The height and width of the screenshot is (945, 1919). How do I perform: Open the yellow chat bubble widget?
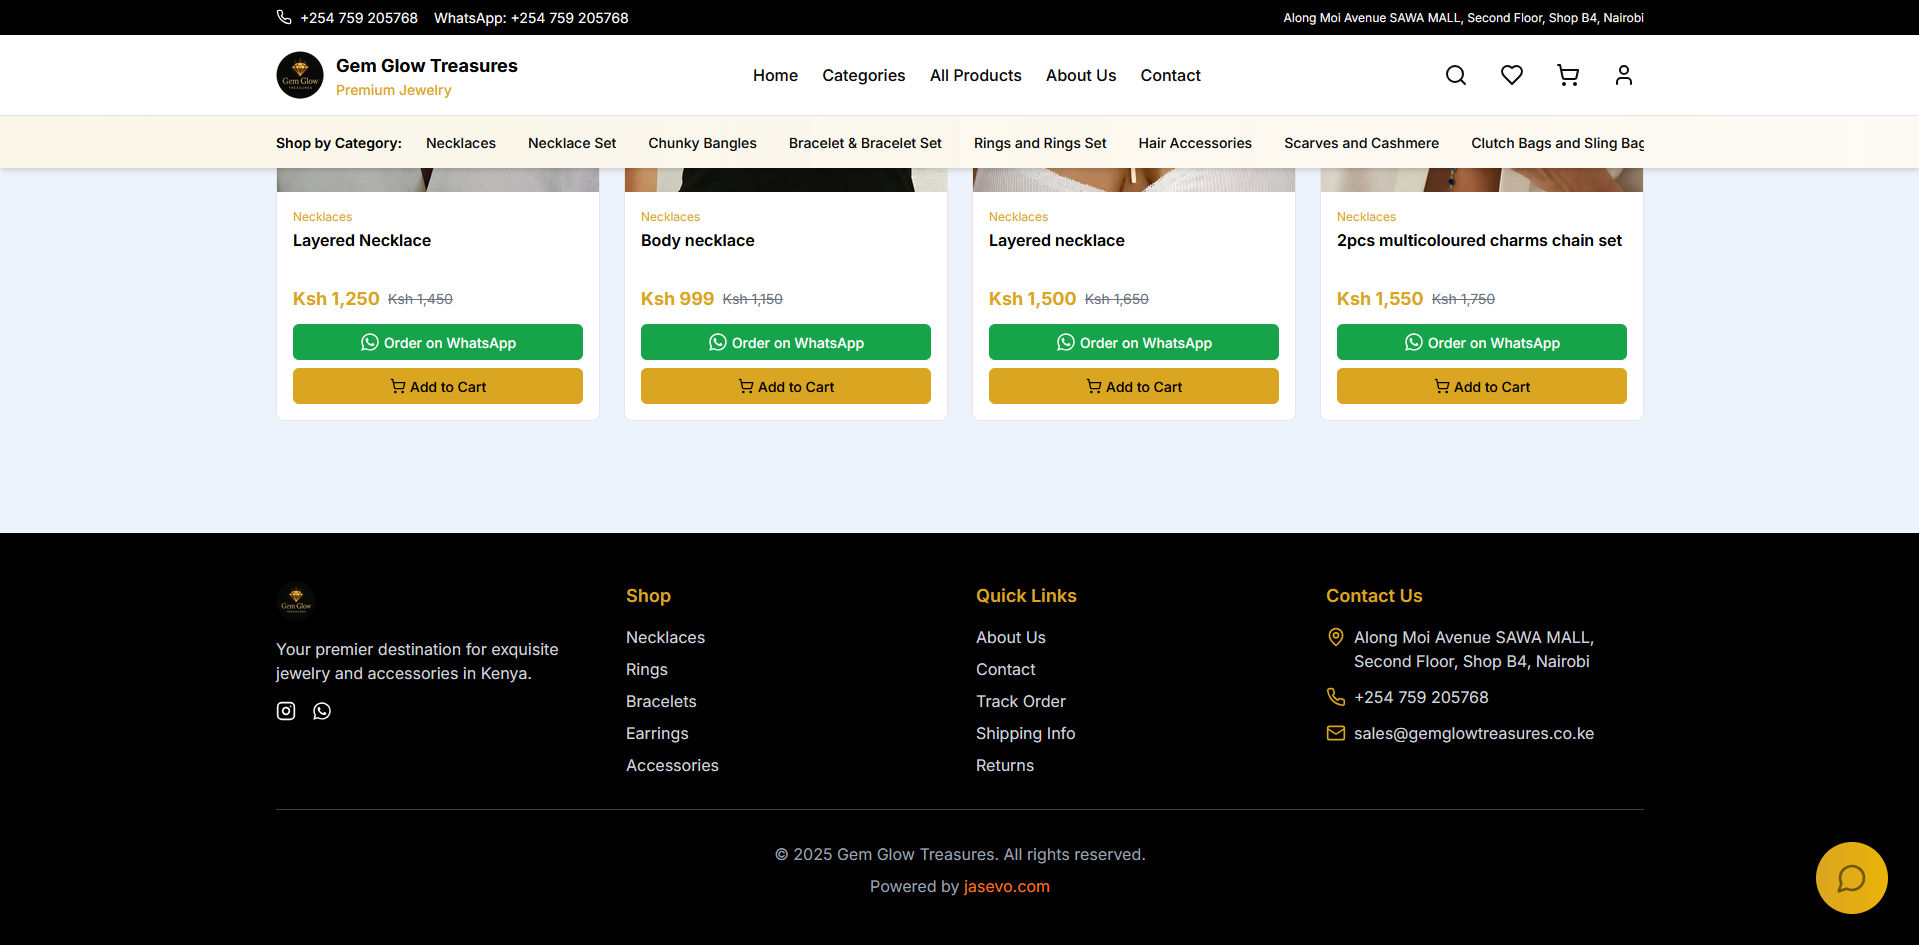pyautogui.click(x=1852, y=878)
